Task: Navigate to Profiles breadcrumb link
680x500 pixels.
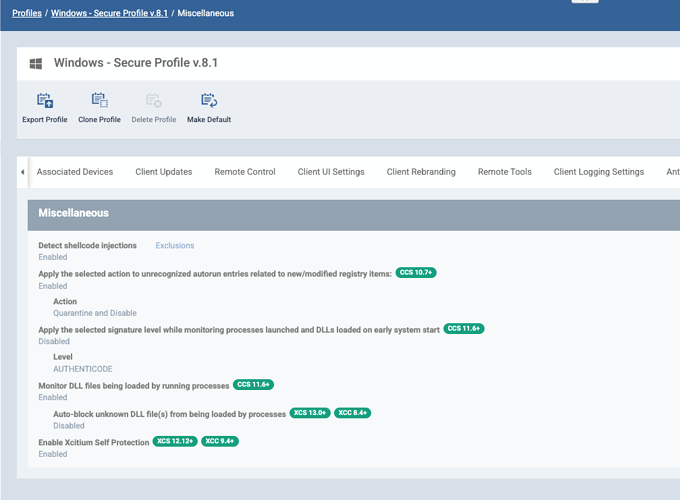Action: coord(27,13)
